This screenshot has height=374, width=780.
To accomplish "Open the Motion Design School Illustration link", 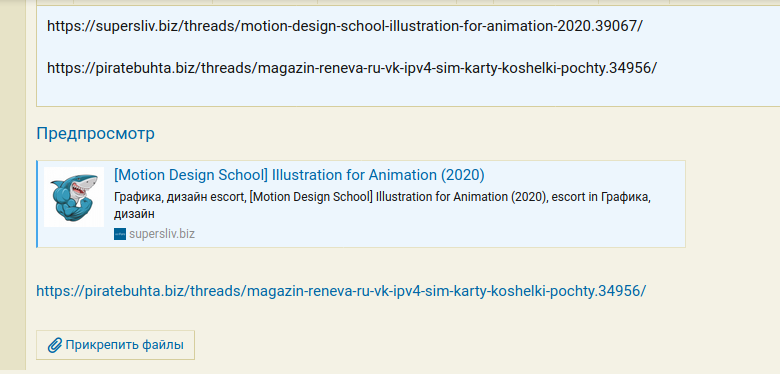I will [299, 175].
